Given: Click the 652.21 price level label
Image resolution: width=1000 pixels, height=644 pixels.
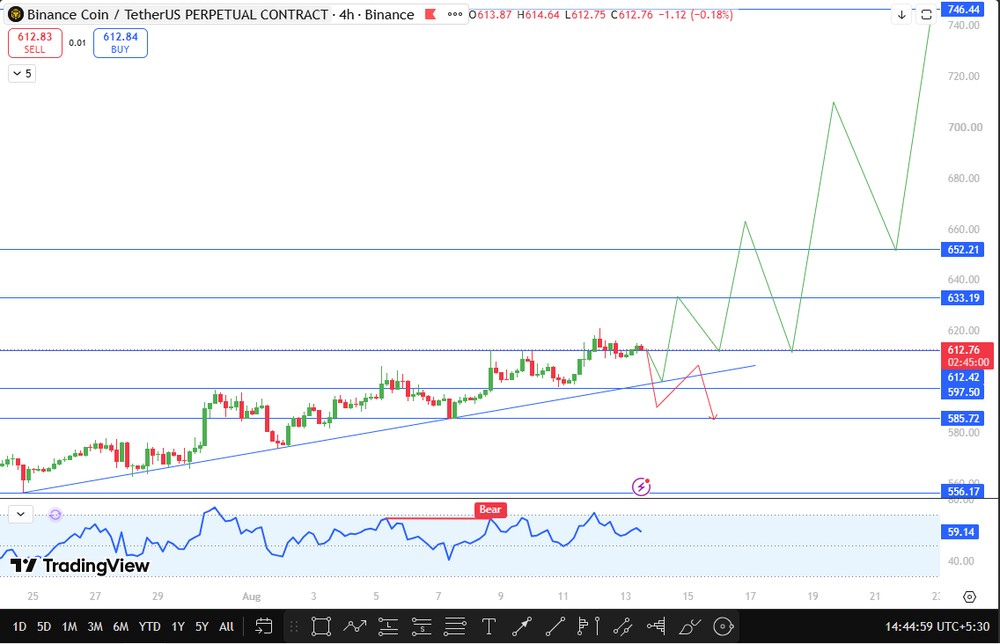Looking at the screenshot, I should [x=963, y=249].
